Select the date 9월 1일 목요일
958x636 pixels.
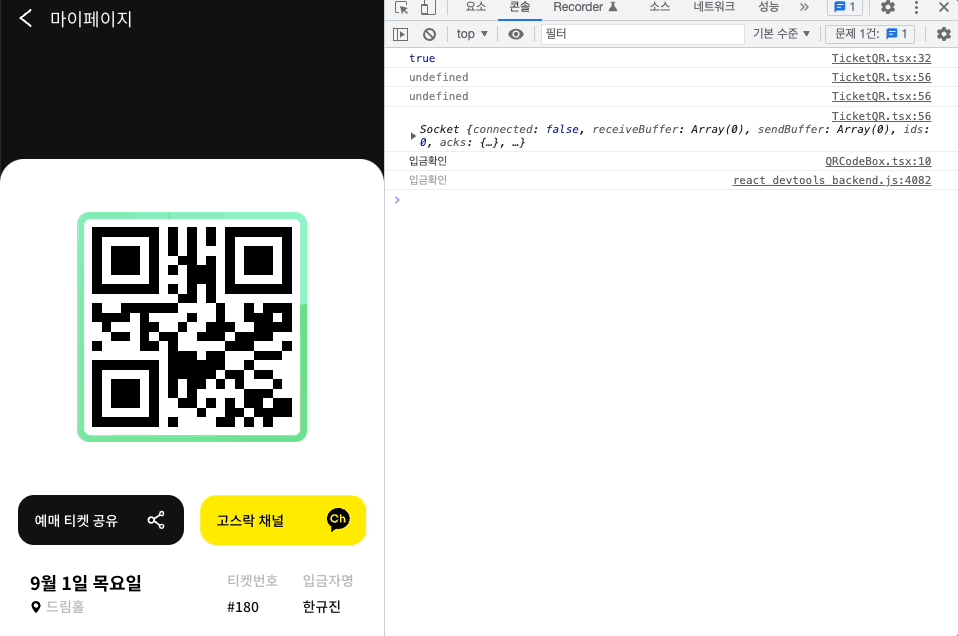(x=86, y=583)
